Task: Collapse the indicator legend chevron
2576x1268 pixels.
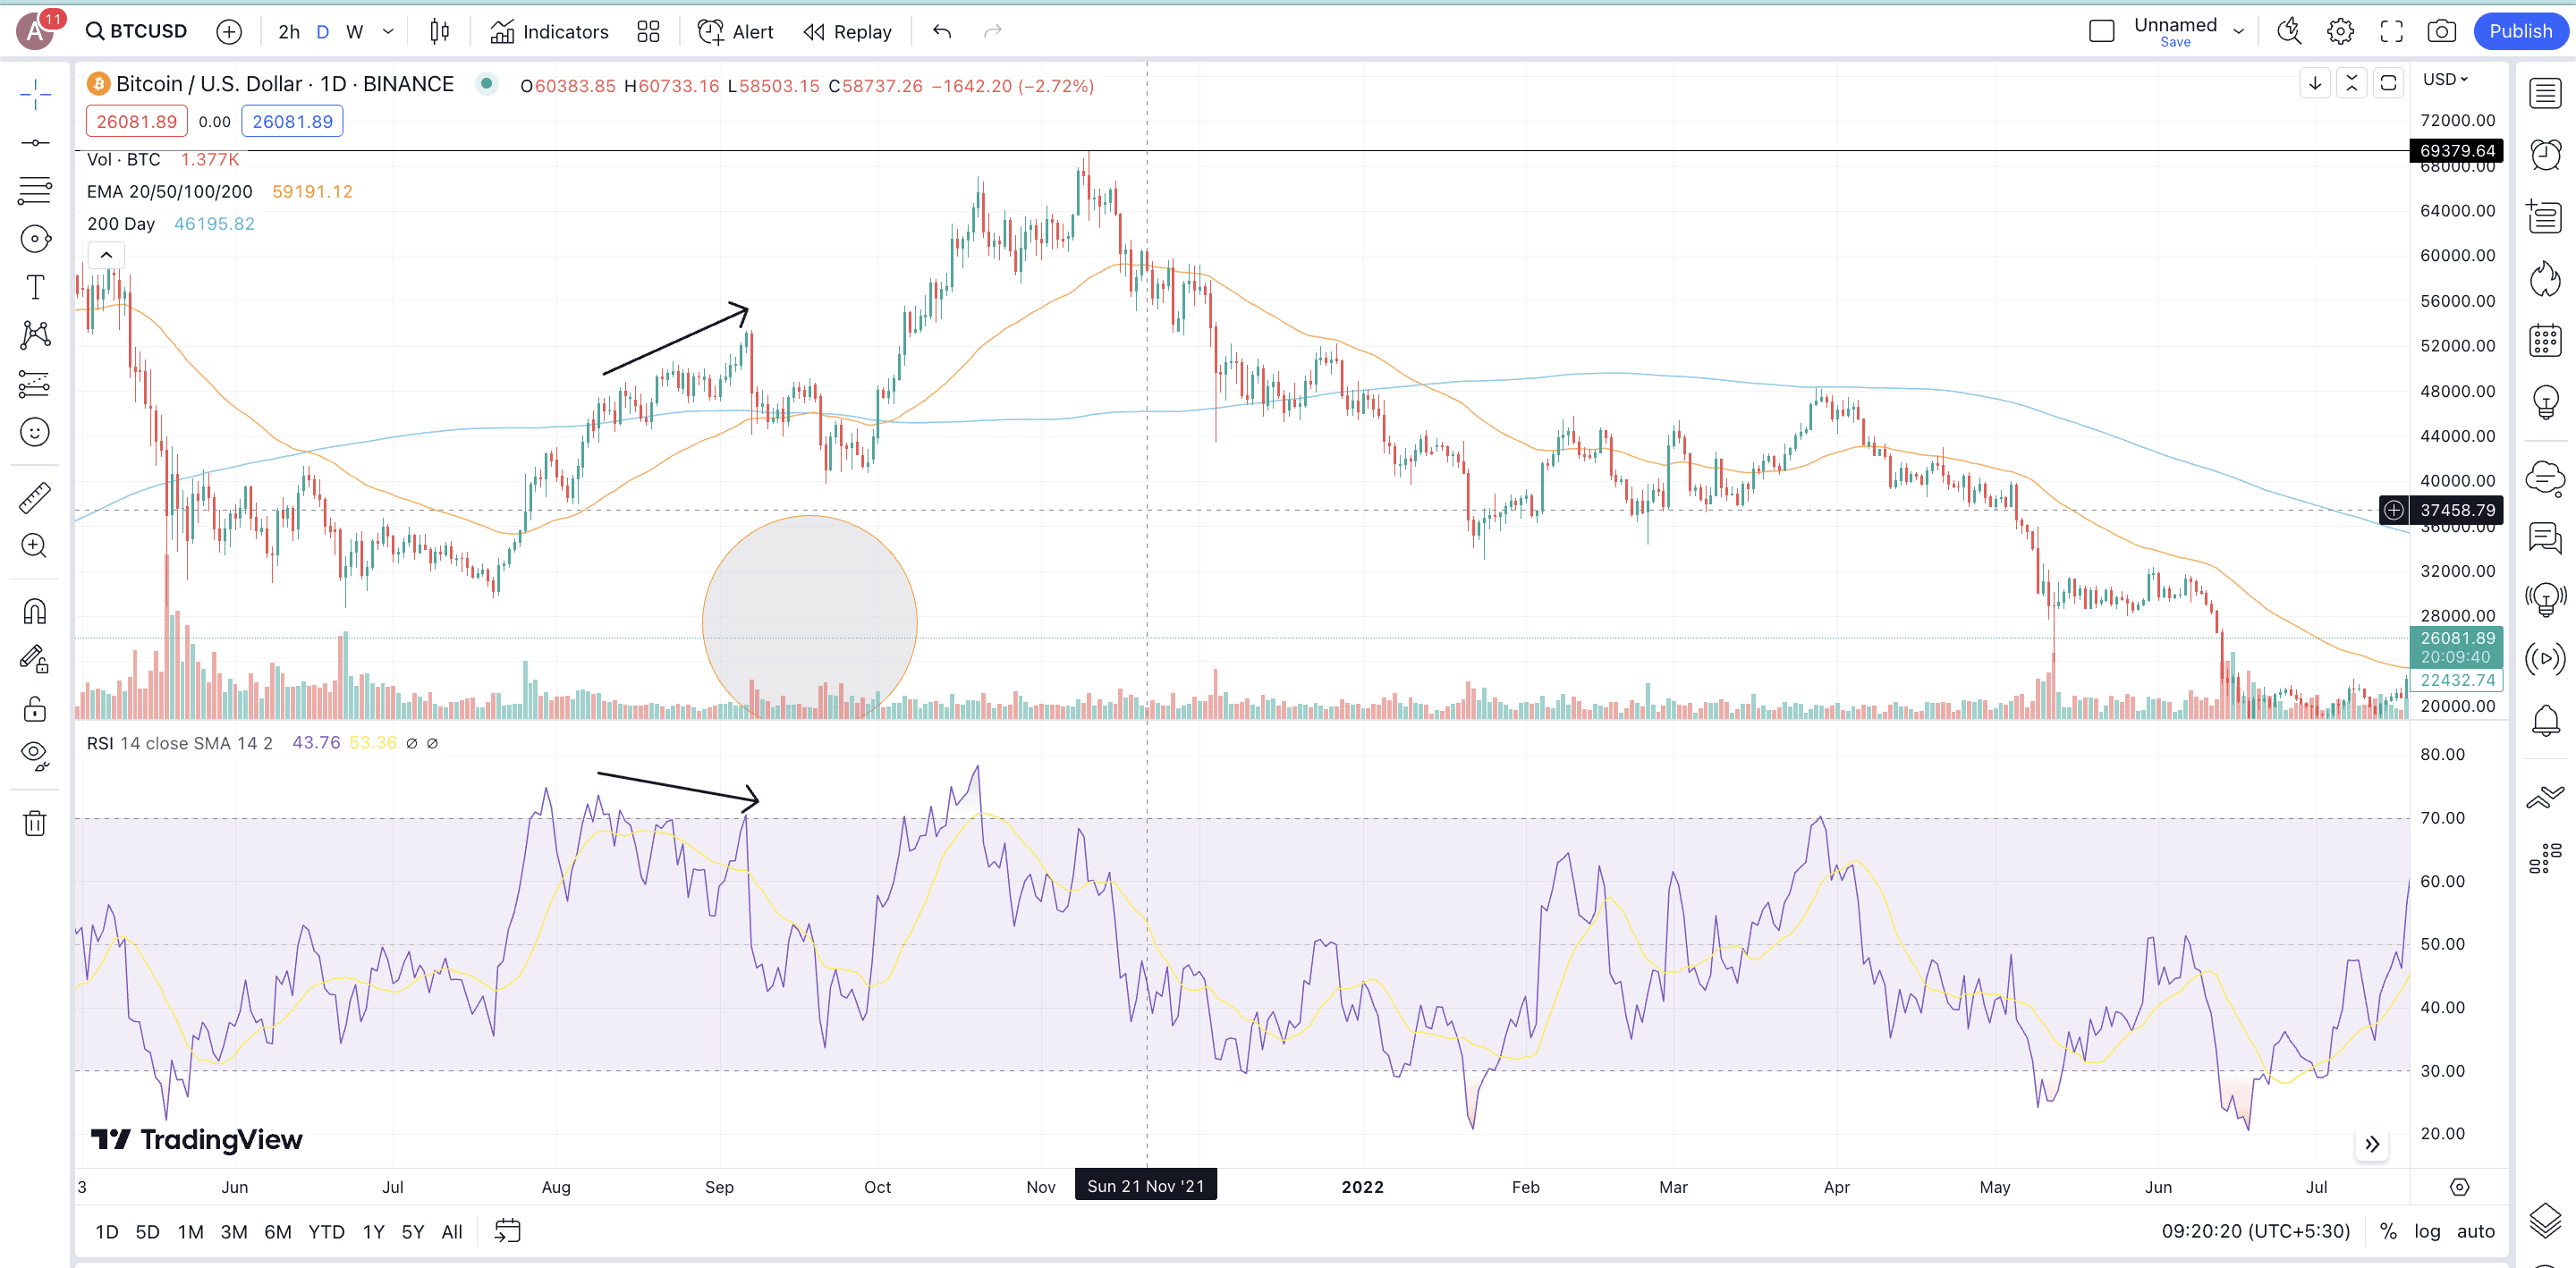Action: tap(106, 255)
